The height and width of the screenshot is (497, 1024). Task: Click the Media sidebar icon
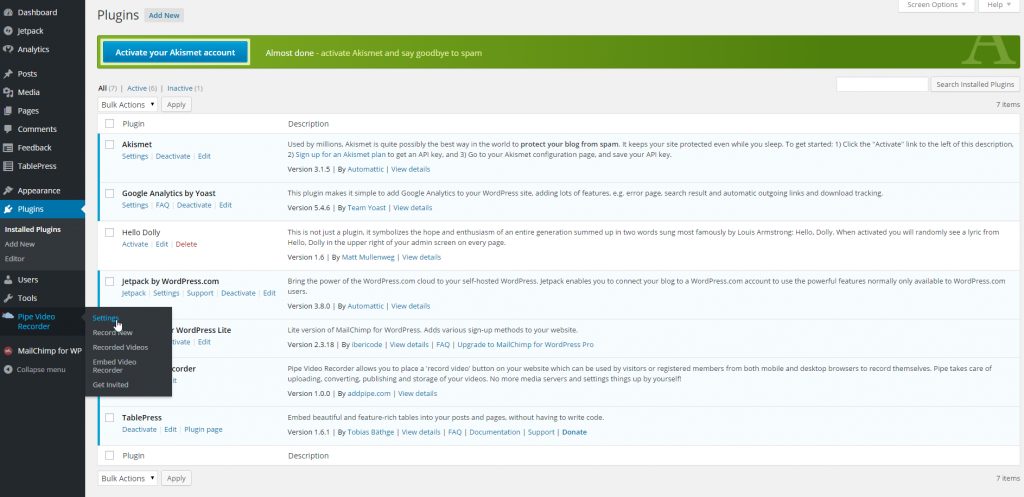pyautogui.click(x=8, y=92)
